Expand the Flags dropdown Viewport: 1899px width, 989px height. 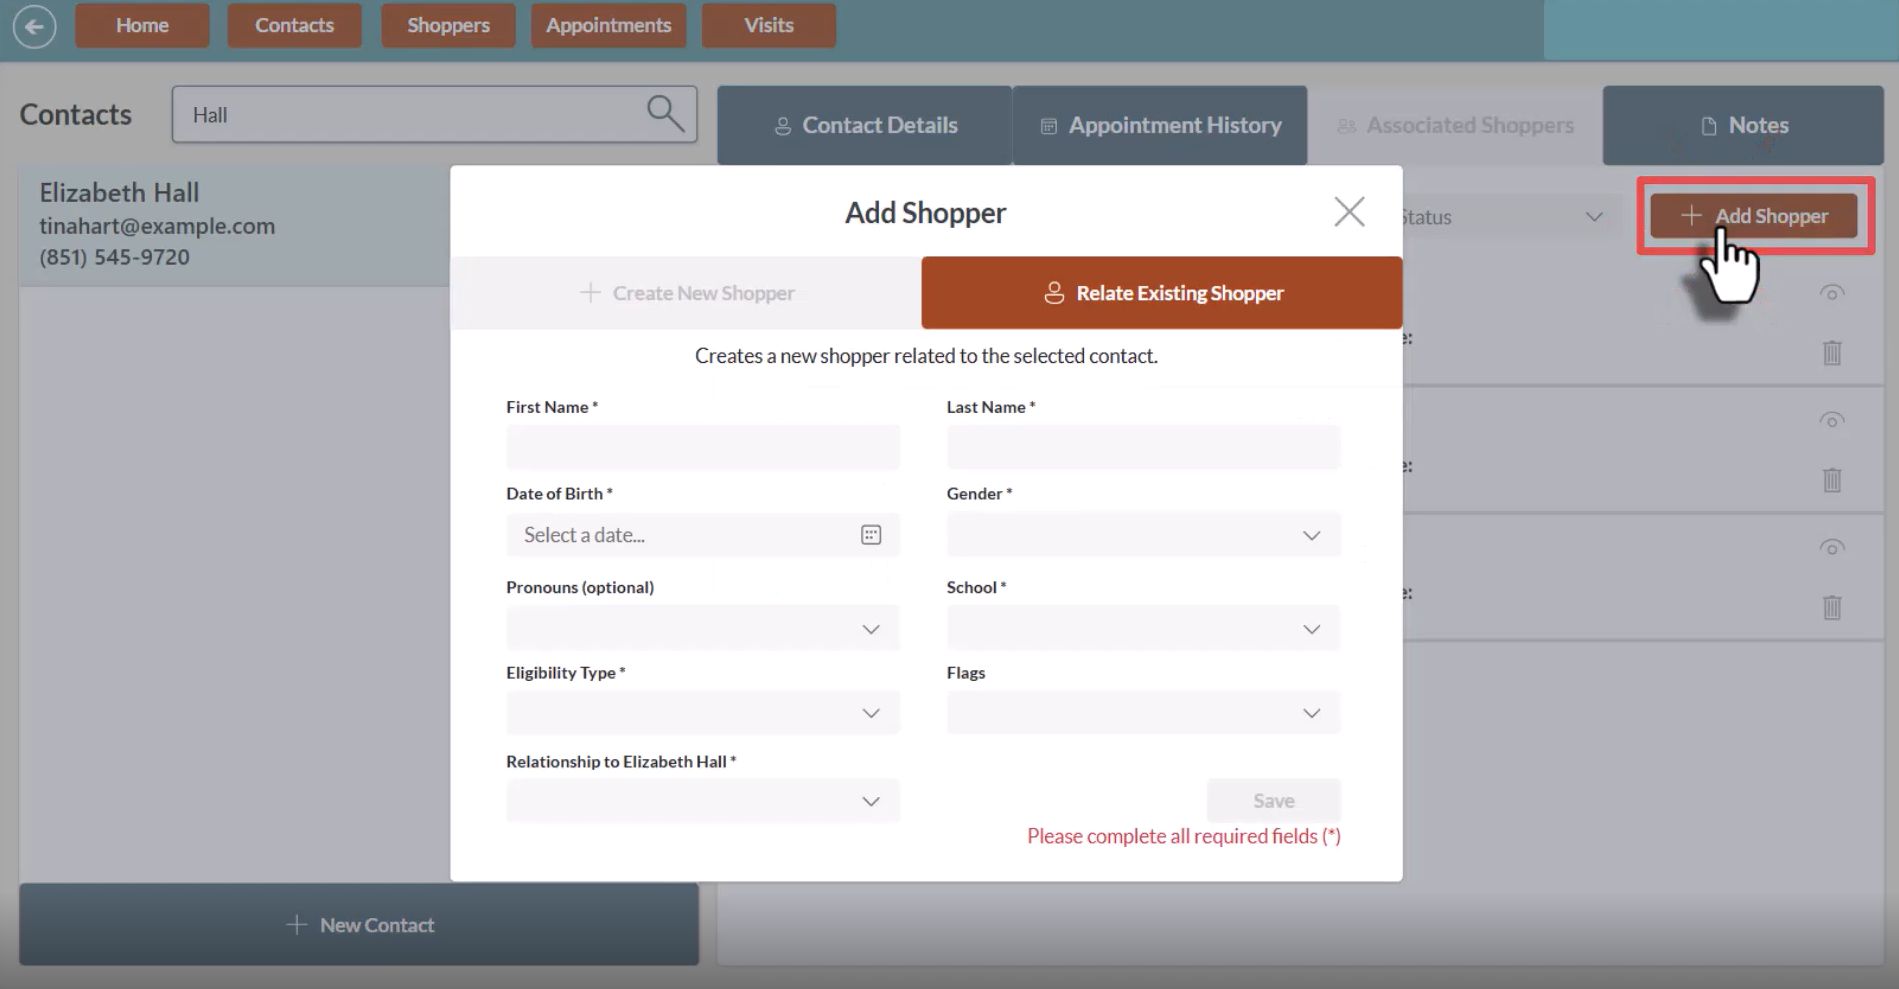click(x=1143, y=713)
